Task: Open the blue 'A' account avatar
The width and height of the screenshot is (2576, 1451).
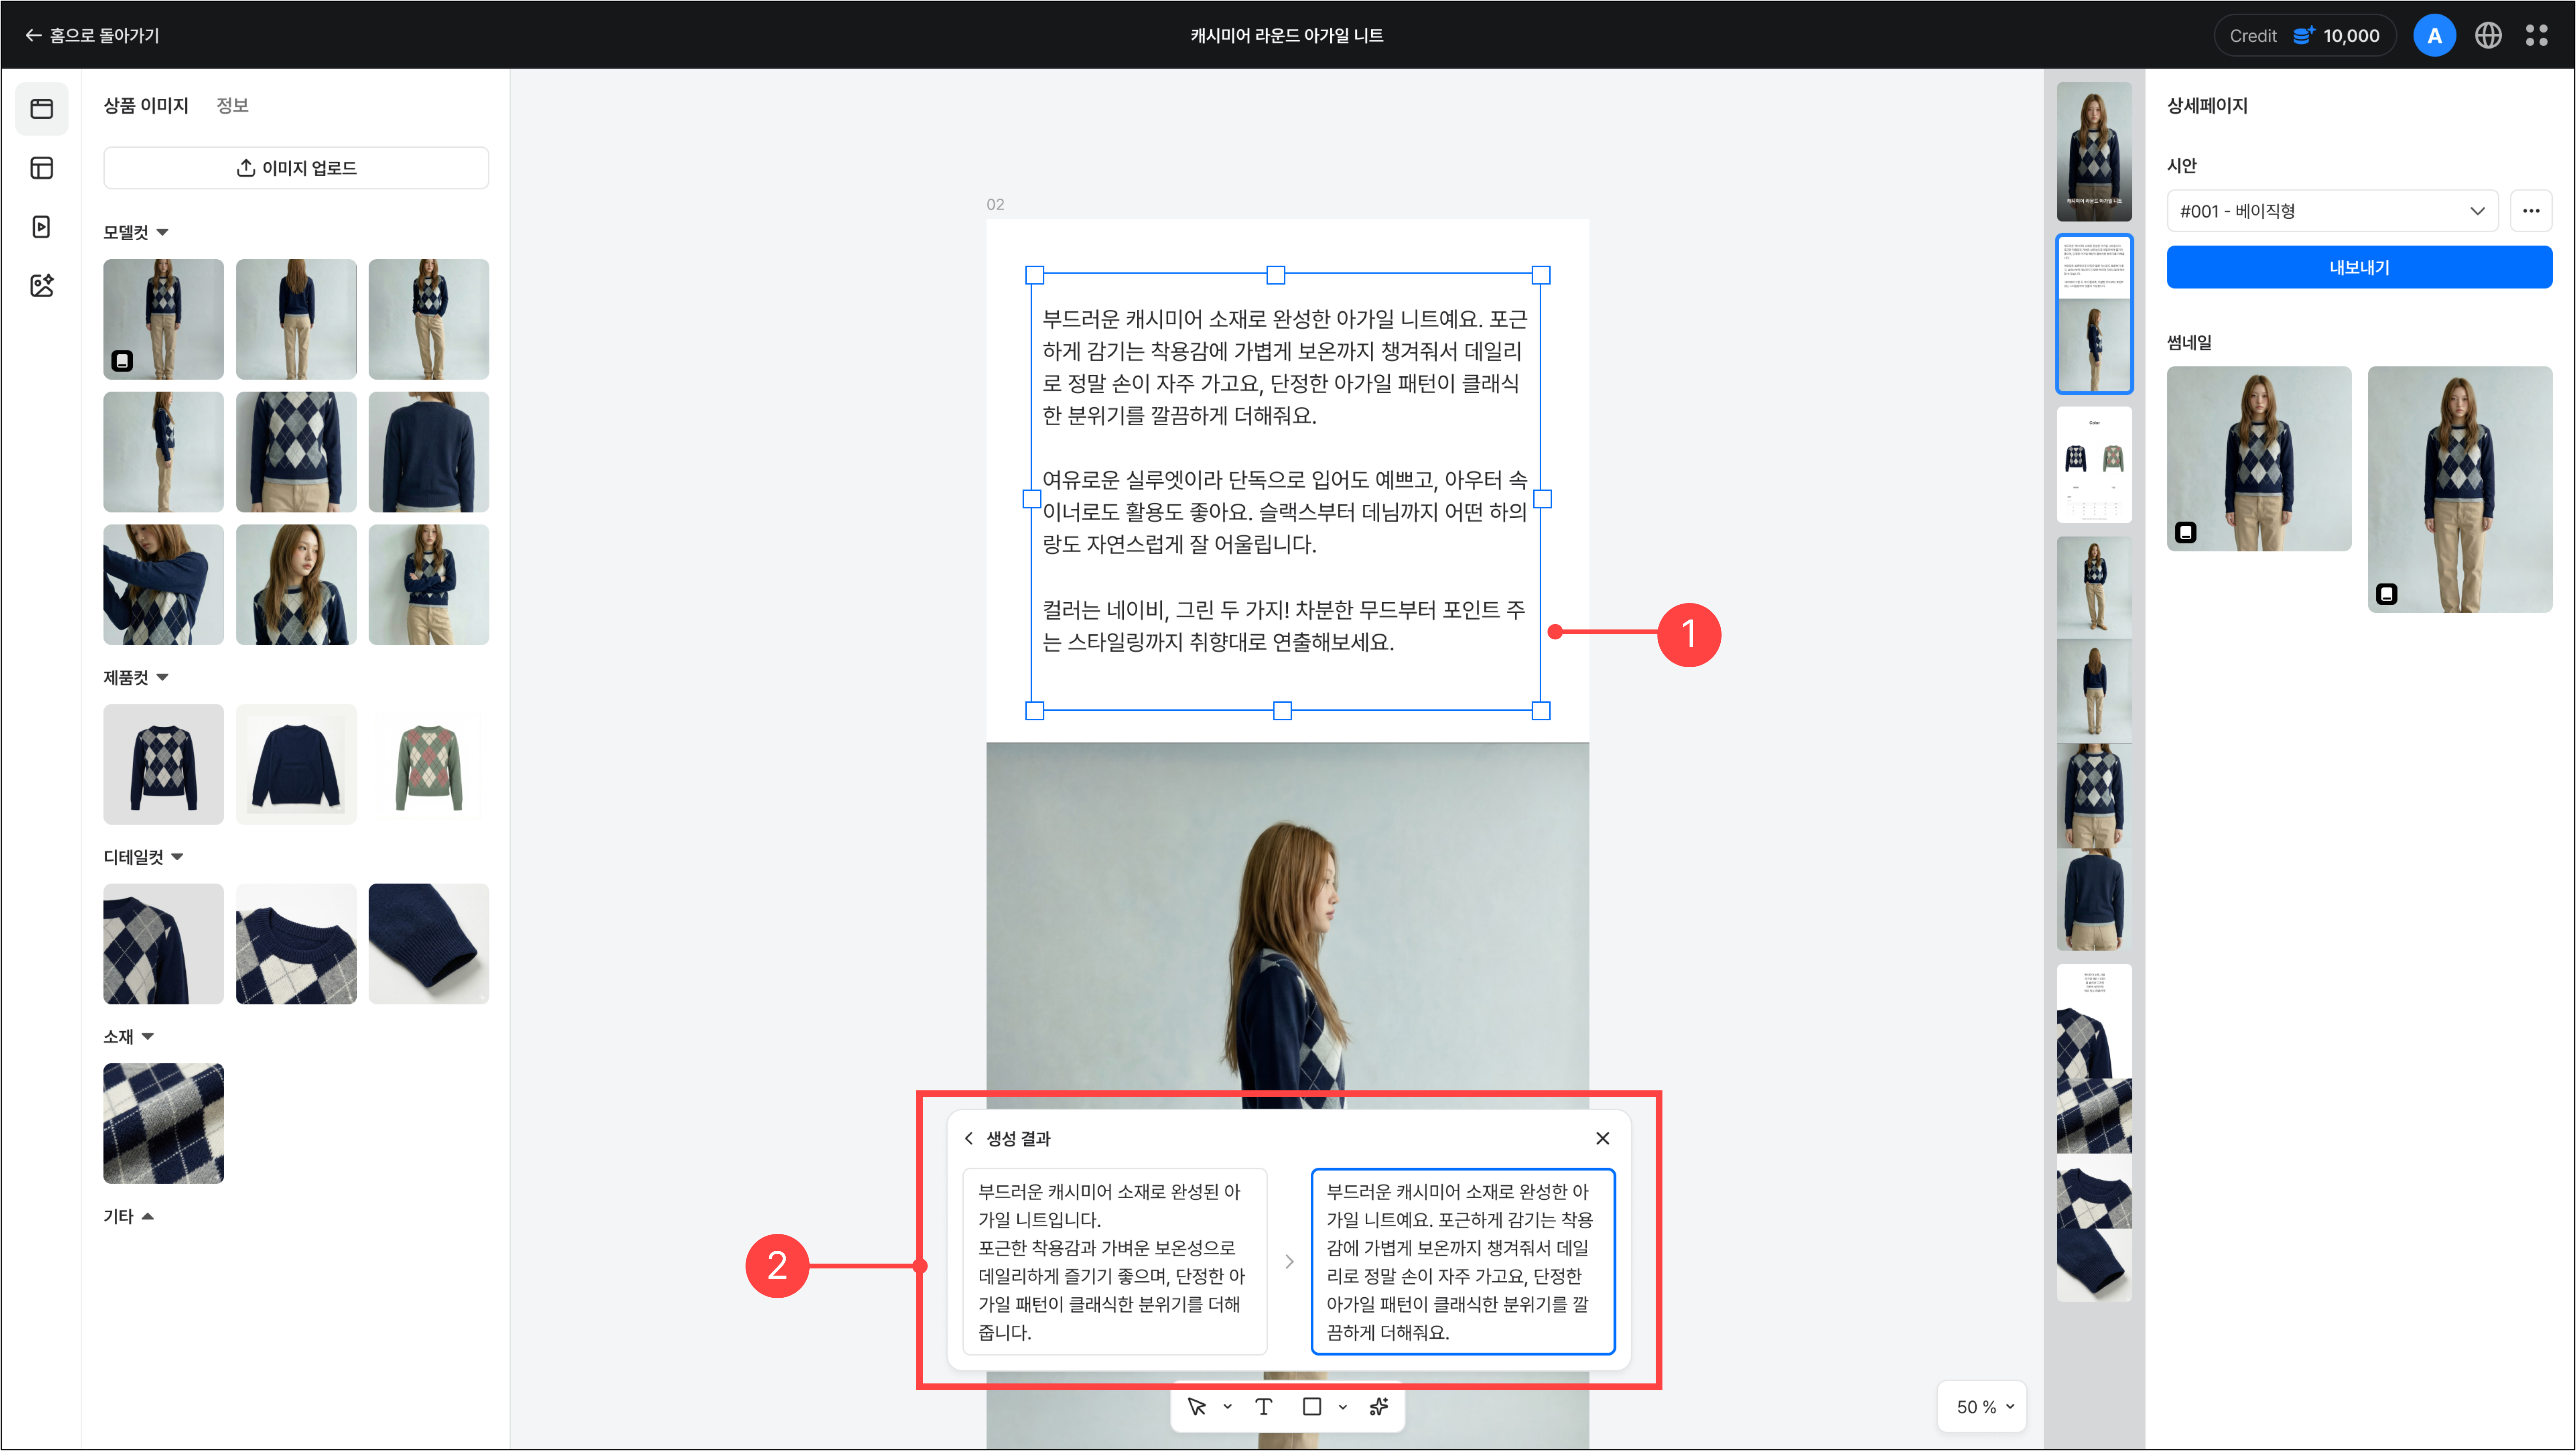Action: 2434,36
